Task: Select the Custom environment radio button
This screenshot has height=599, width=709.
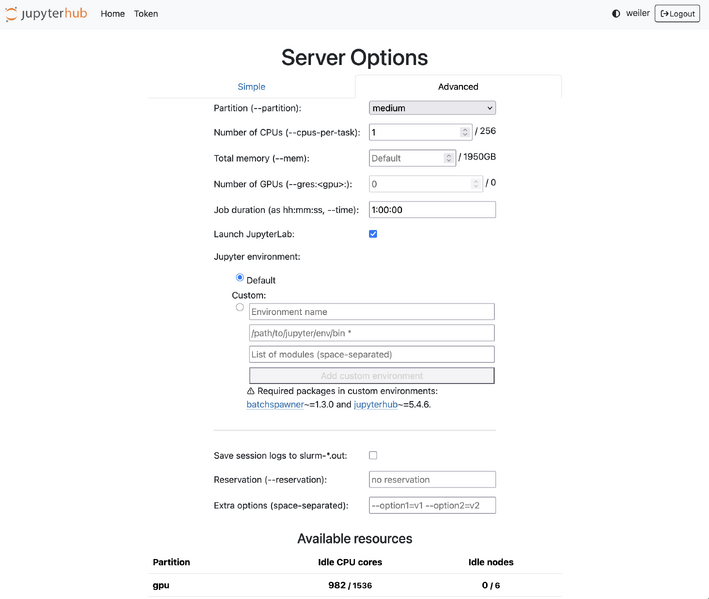Action: (240, 307)
